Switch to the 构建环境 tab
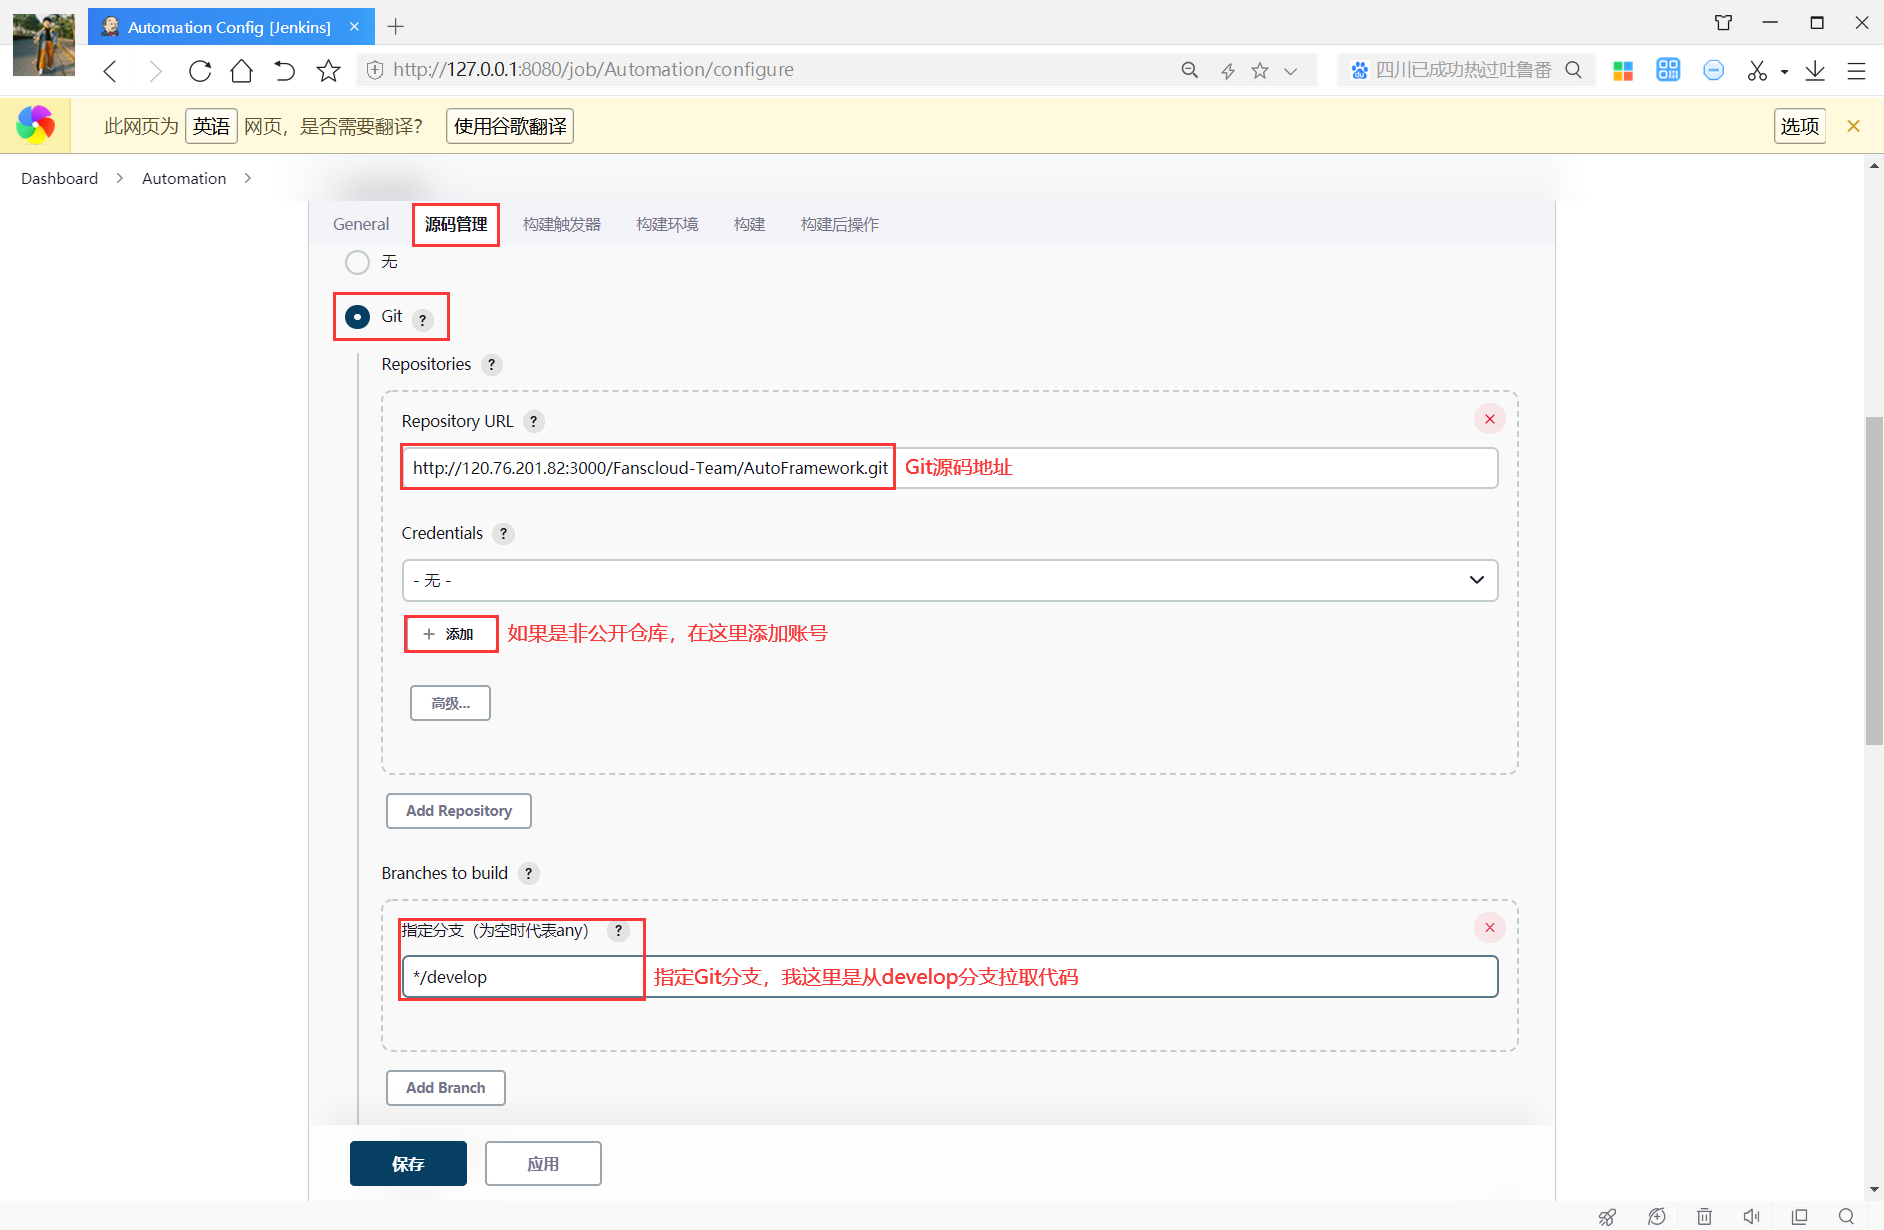The height and width of the screenshot is (1230, 1884). (x=667, y=224)
